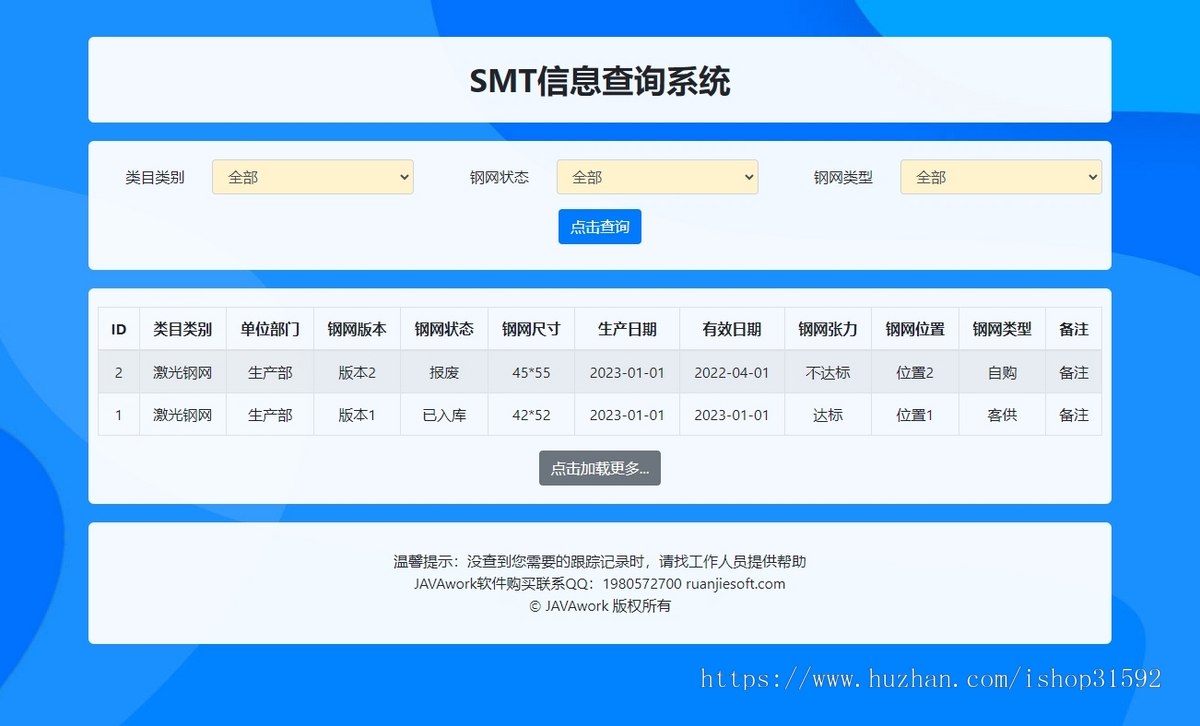Click the 报废 status cell
The height and width of the screenshot is (726, 1200).
tap(444, 372)
